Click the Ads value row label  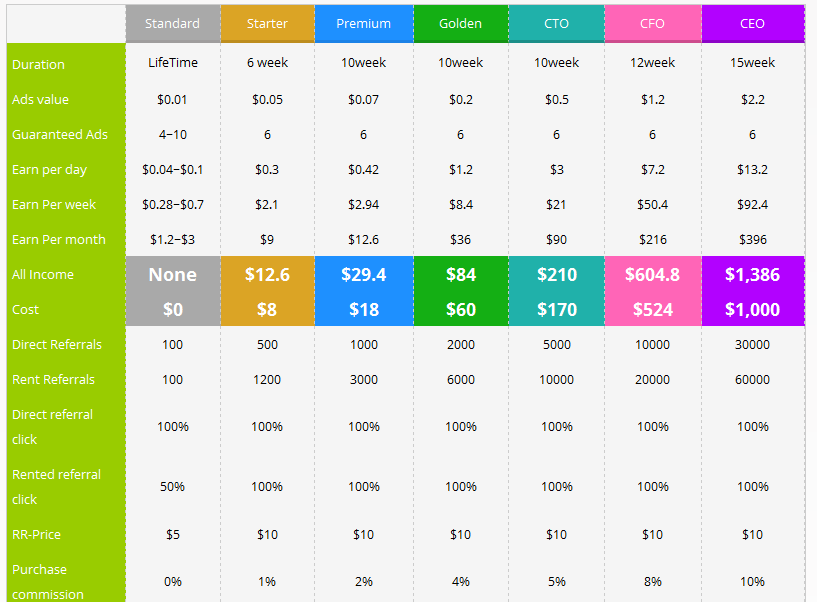click(40, 100)
